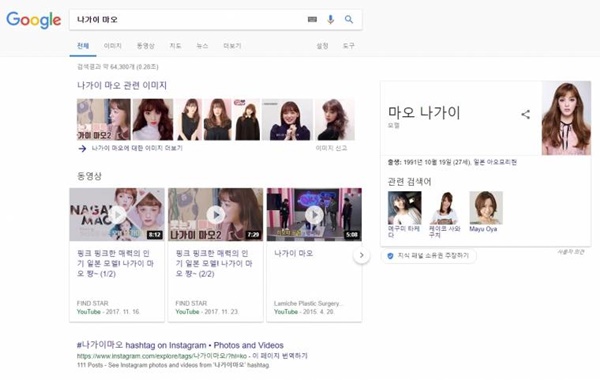Screen dimensions: 600x380
Task: Play the 7:29 나가이 마오2 video
Action: (216, 215)
